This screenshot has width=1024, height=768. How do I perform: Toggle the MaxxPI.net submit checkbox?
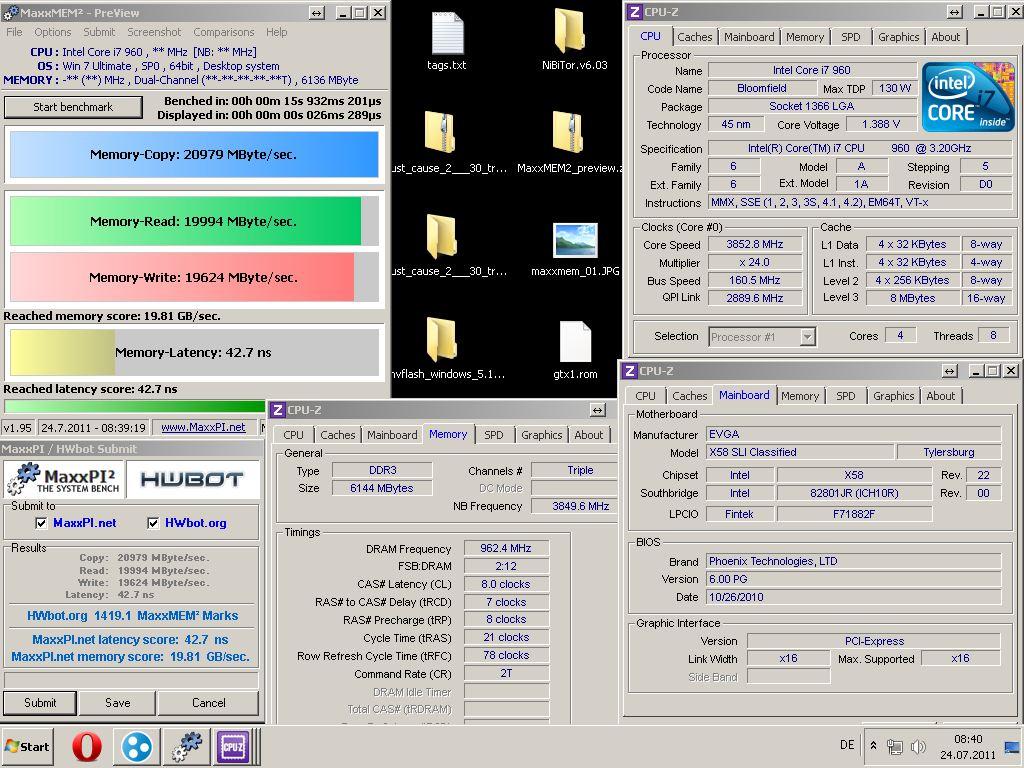(x=41, y=522)
